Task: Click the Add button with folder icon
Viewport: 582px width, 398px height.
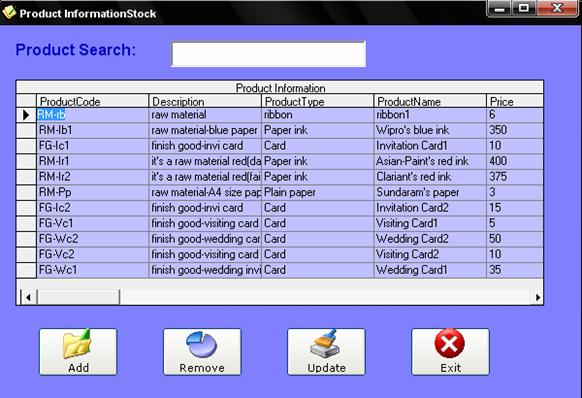Action: [x=78, y=352]
